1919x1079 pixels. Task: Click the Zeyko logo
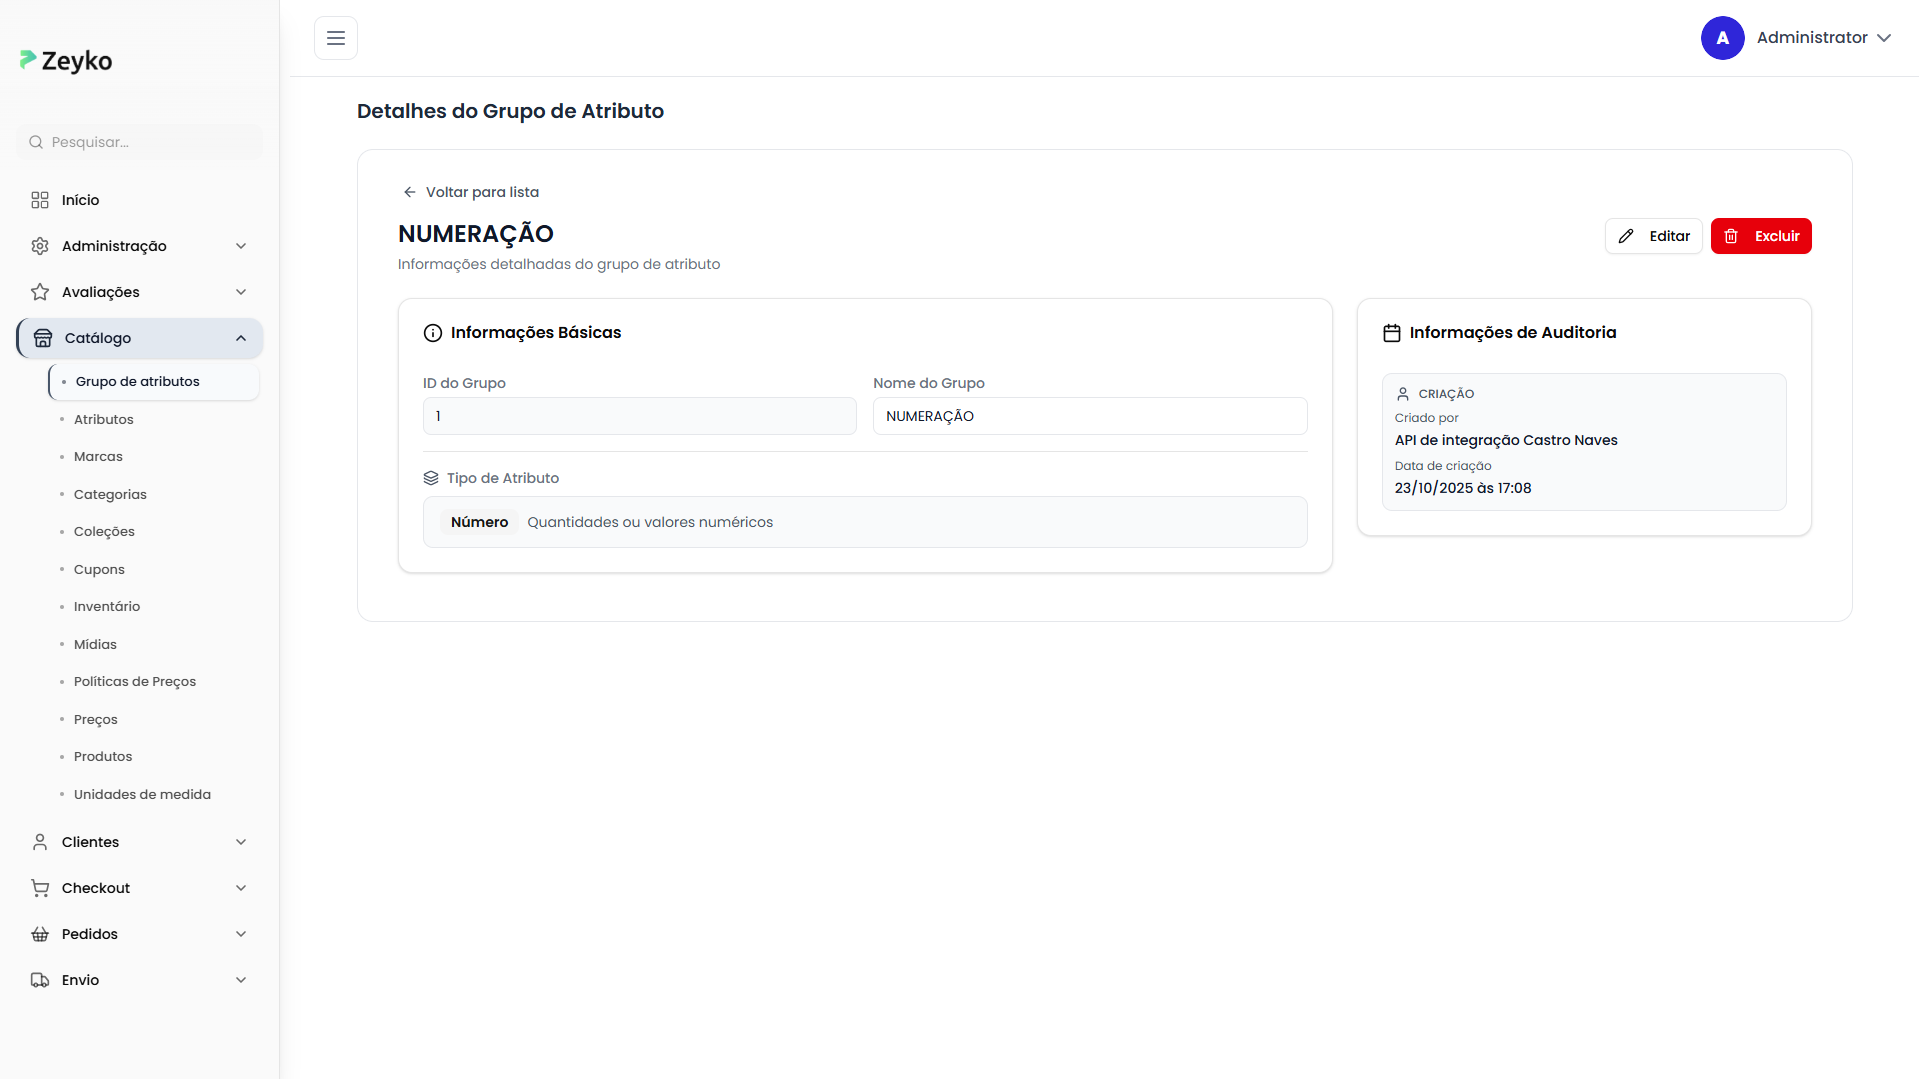pos(66,61)
